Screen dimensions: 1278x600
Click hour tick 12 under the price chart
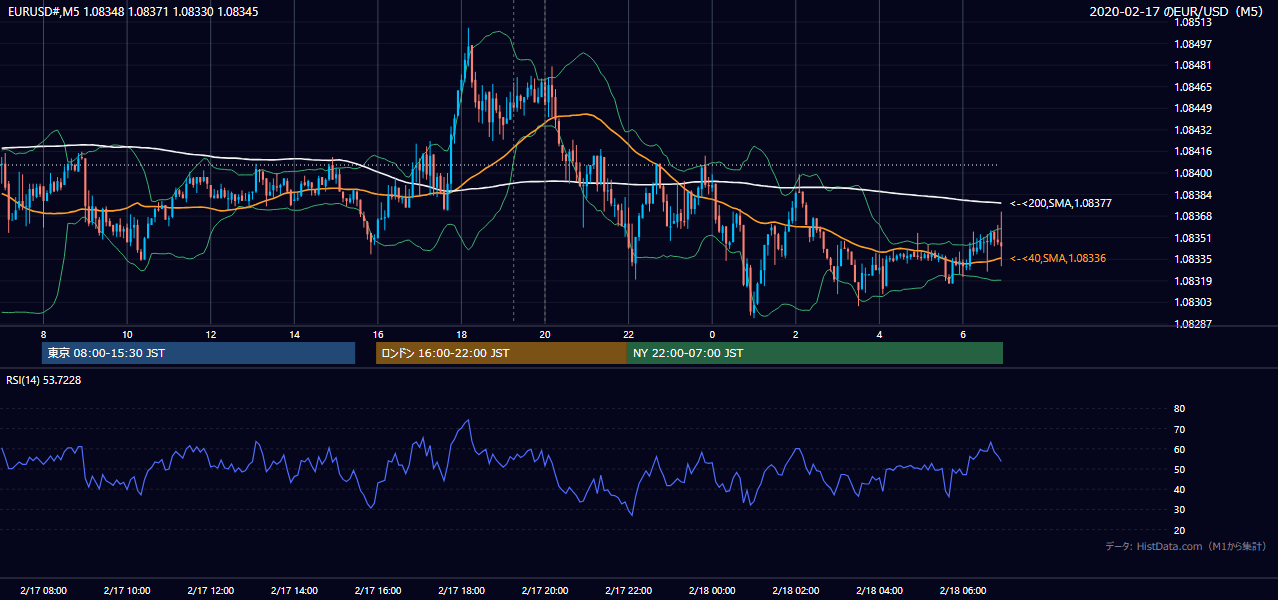[211, 334]
